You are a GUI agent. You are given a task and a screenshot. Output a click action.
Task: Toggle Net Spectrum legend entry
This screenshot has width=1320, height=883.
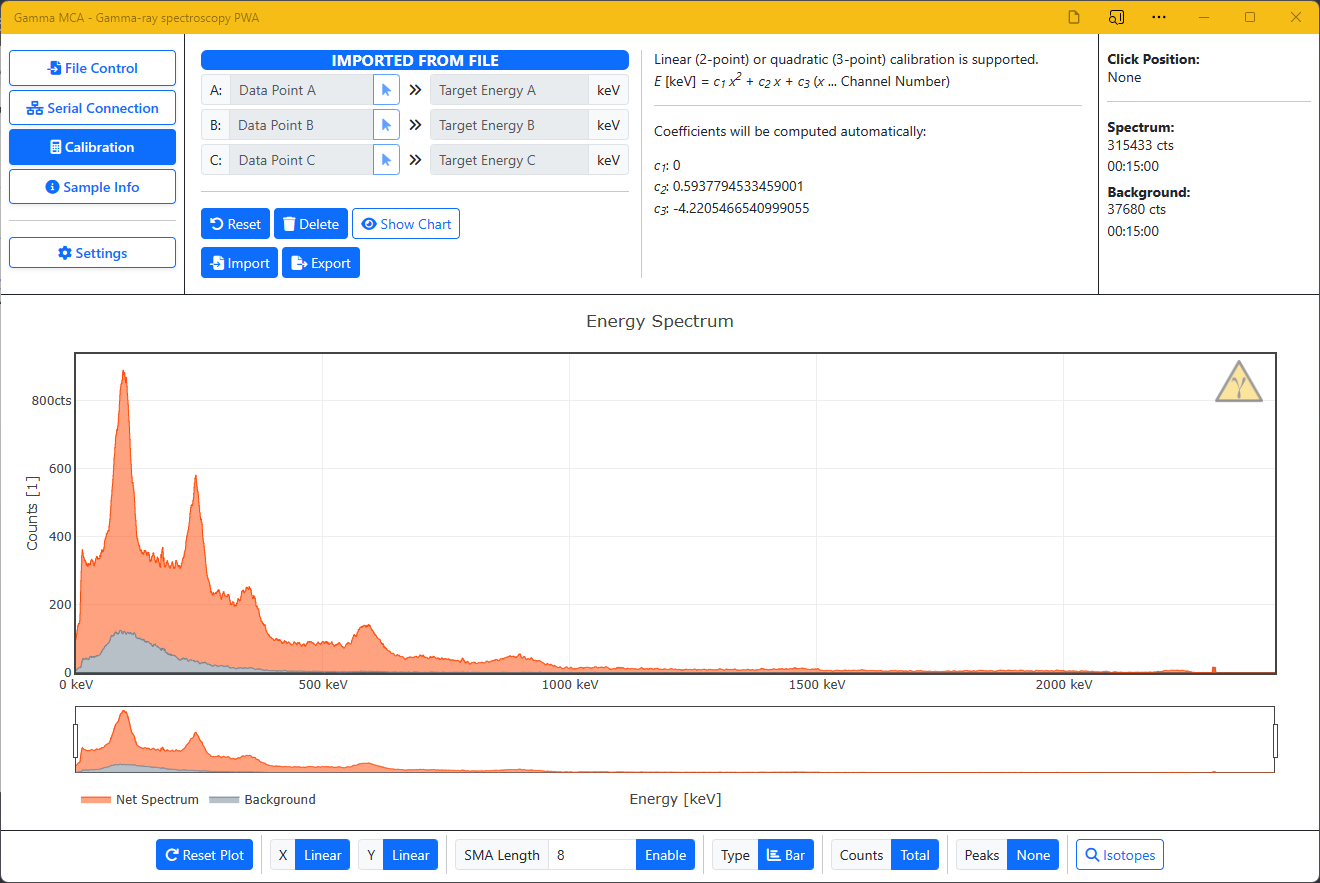[140, 800]
